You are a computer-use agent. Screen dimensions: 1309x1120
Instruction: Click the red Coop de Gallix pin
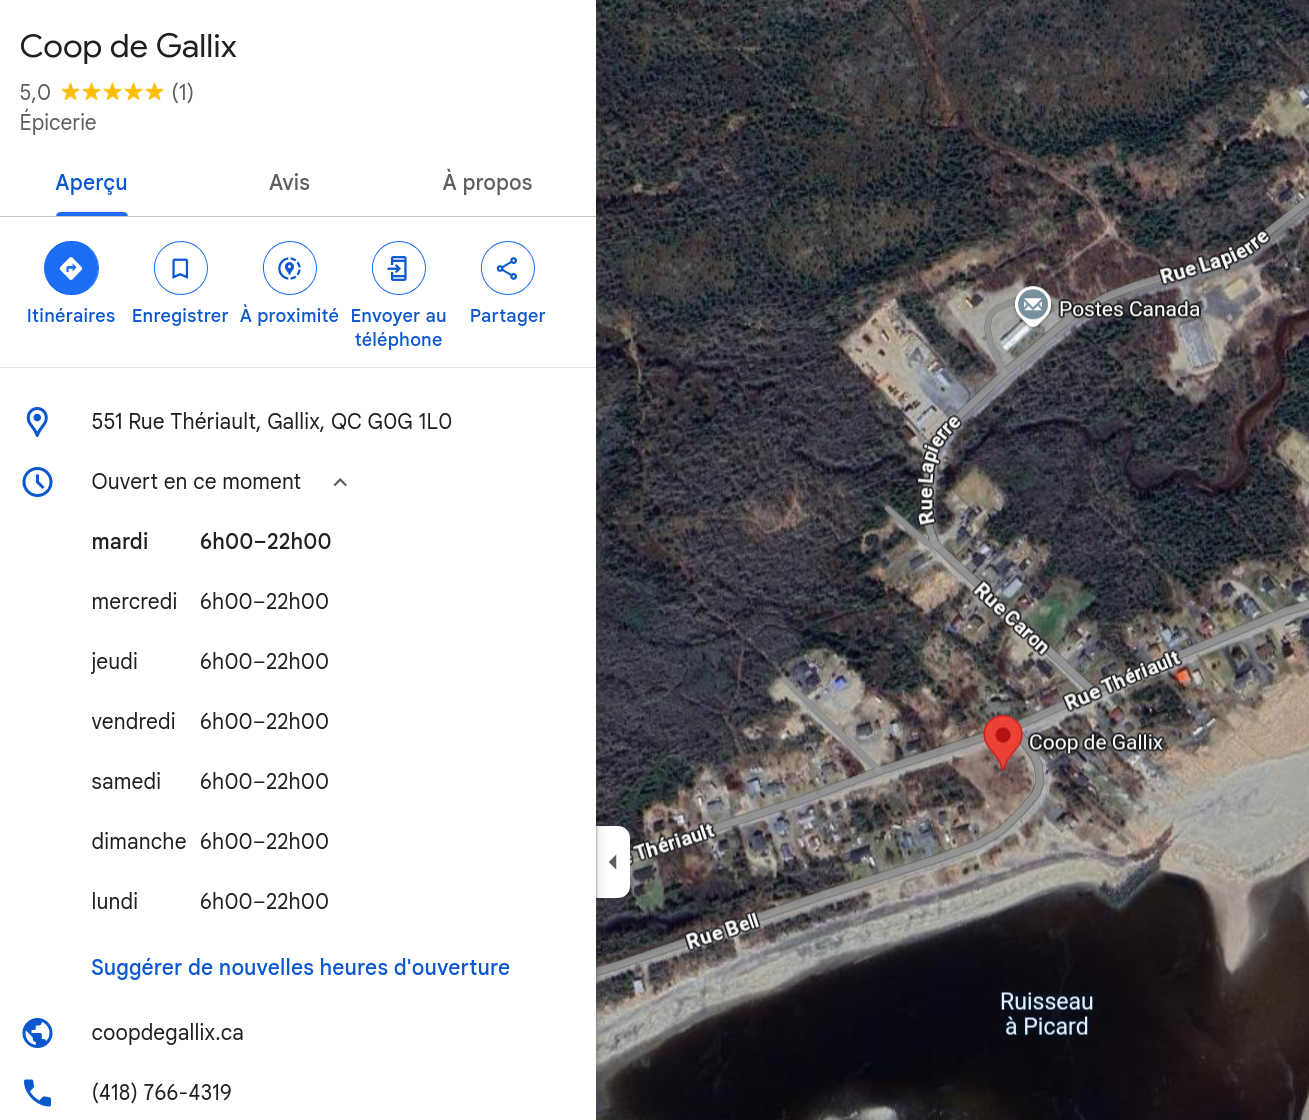[x=1002, y=742]
